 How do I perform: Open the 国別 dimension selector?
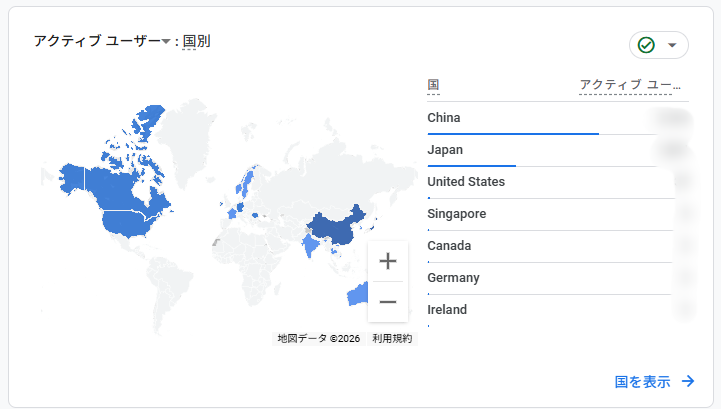click(x=196, y=41)
